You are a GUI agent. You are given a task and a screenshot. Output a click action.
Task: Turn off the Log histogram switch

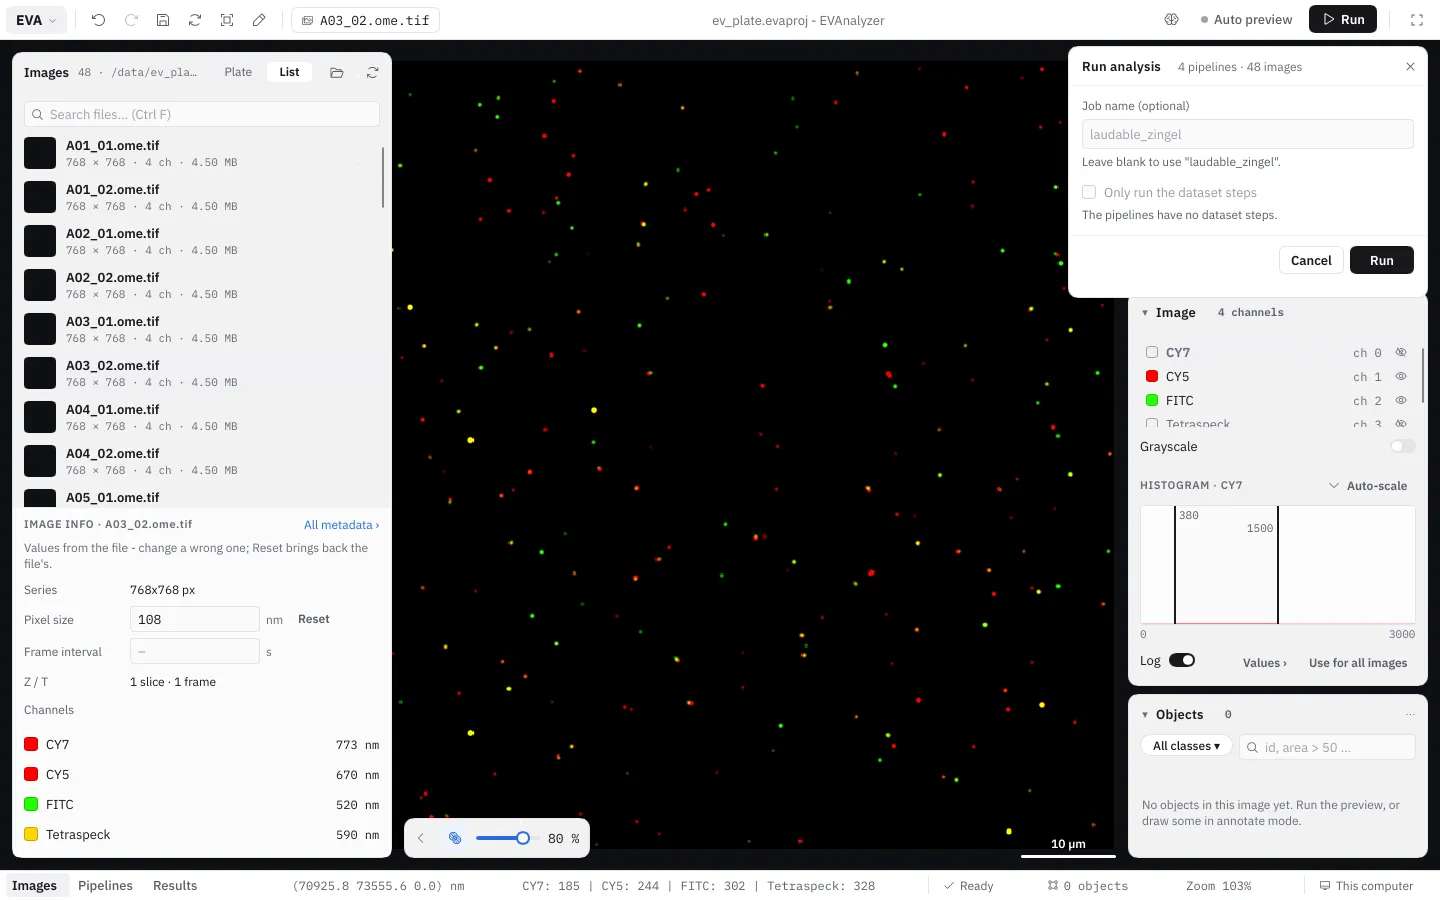[x=1182, y=660]
